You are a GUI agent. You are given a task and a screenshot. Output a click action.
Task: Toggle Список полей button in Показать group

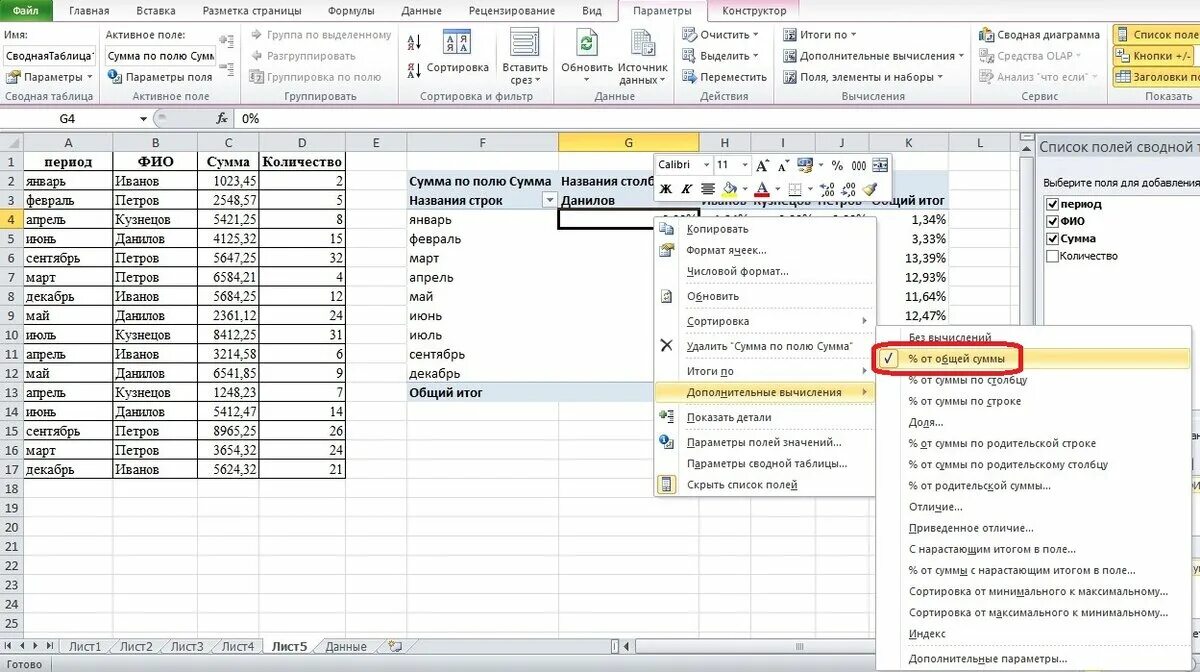tap(1158, 34)
